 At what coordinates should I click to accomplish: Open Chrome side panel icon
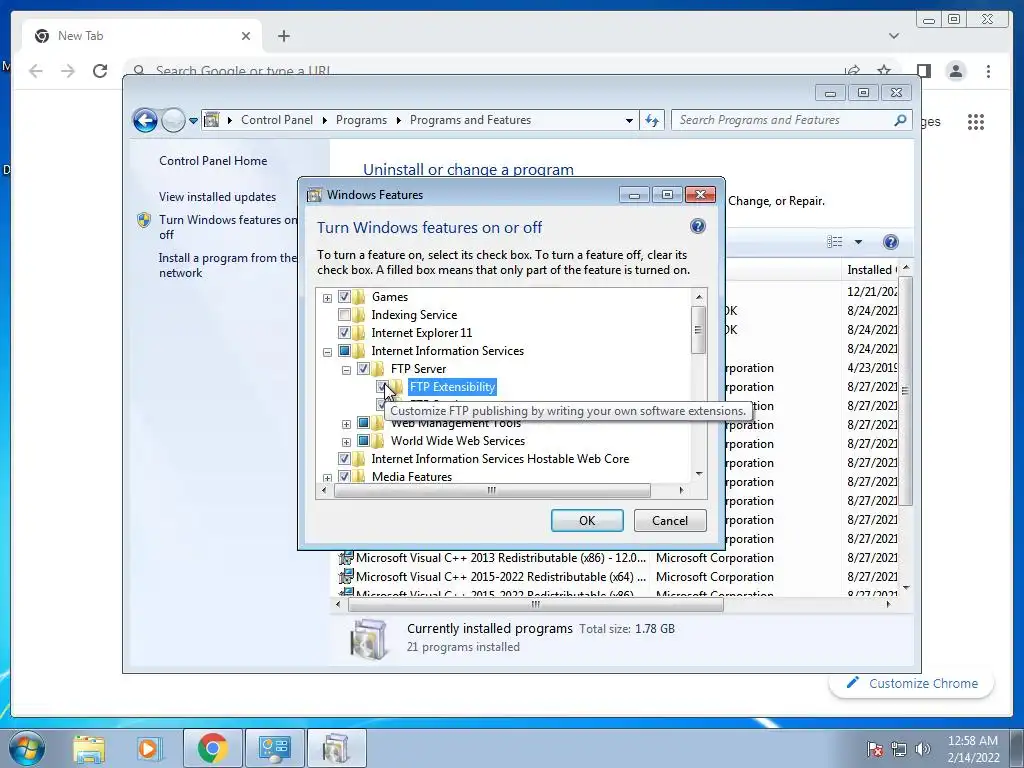923,71
